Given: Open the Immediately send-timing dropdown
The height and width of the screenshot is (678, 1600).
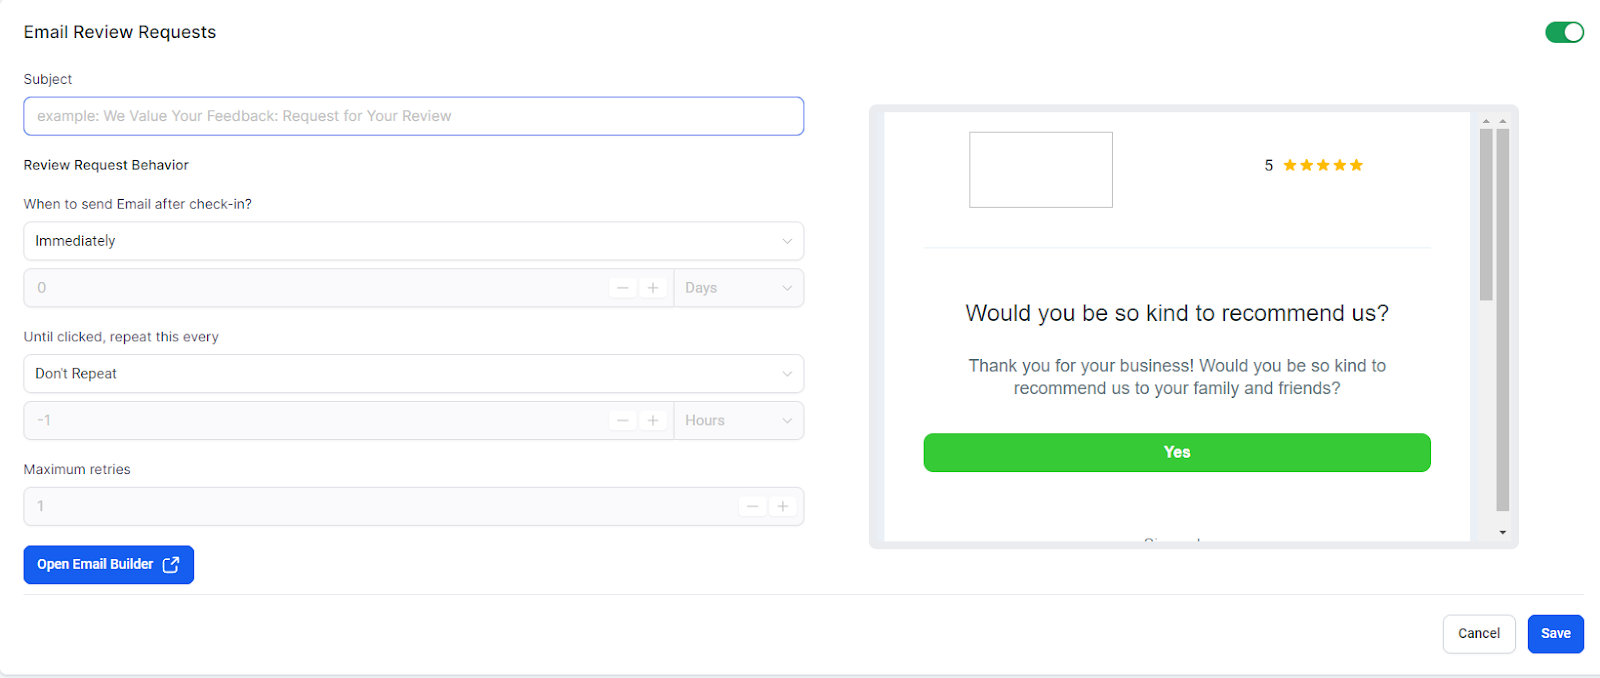Looking at the screenshot, I should point(413,241).
